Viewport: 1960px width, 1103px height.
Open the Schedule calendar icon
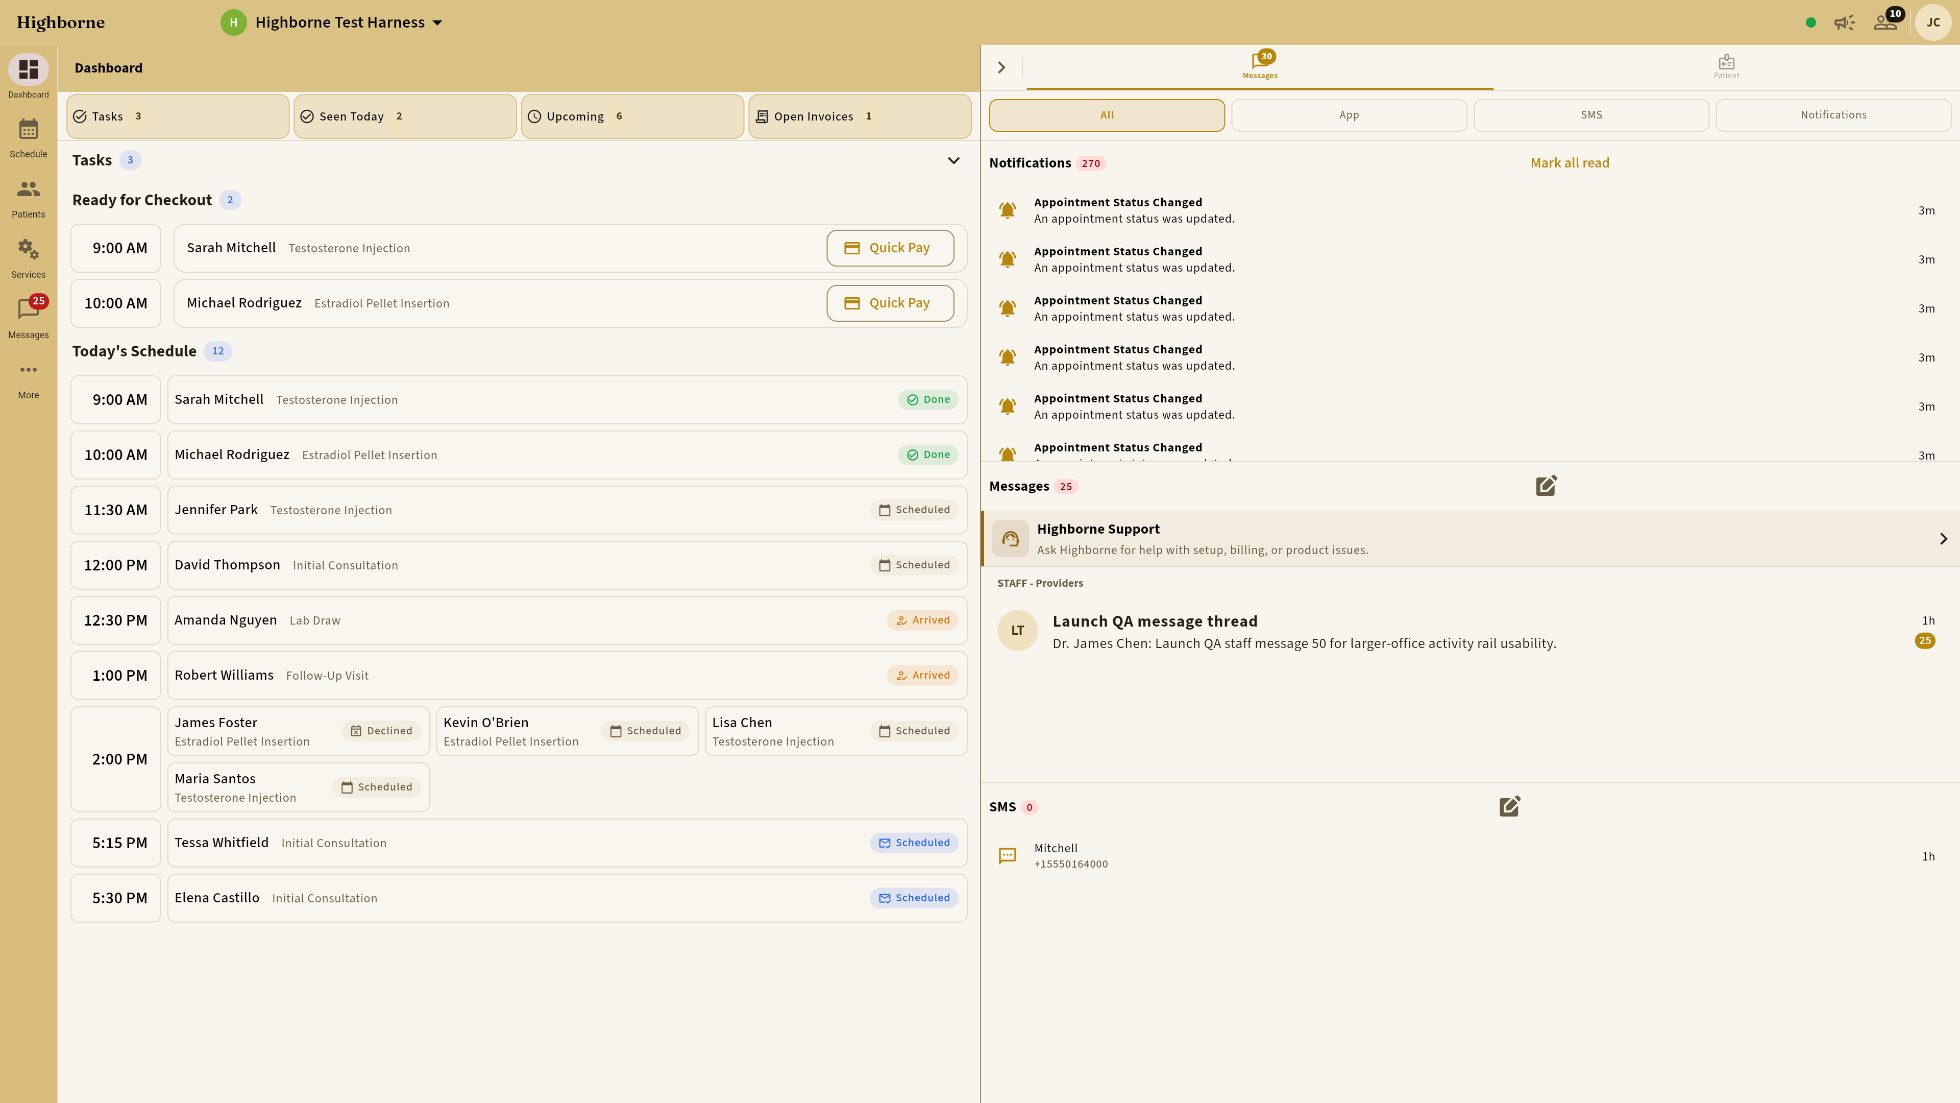coord(28,129)
